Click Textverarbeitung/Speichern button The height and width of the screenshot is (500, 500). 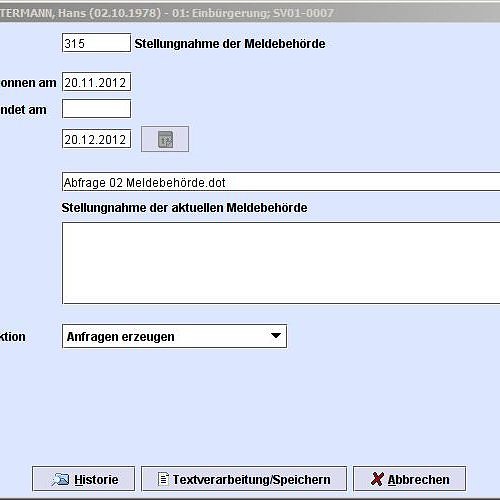click(244, 479)
